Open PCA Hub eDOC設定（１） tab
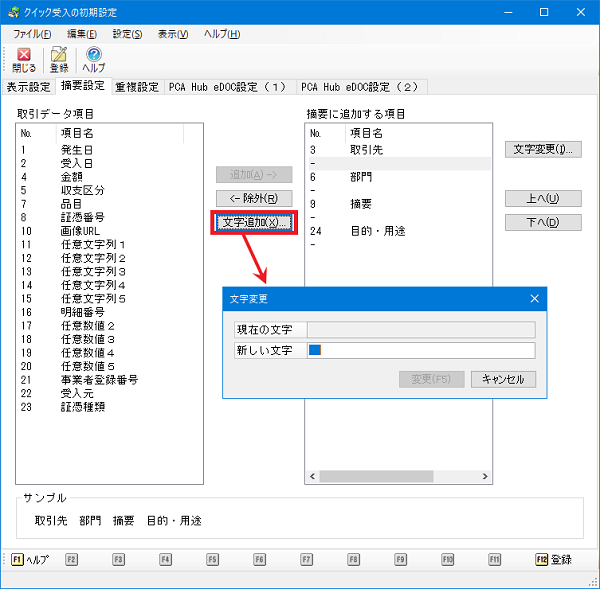The height and width of the screenshot is (589, 600). (227, 87)
